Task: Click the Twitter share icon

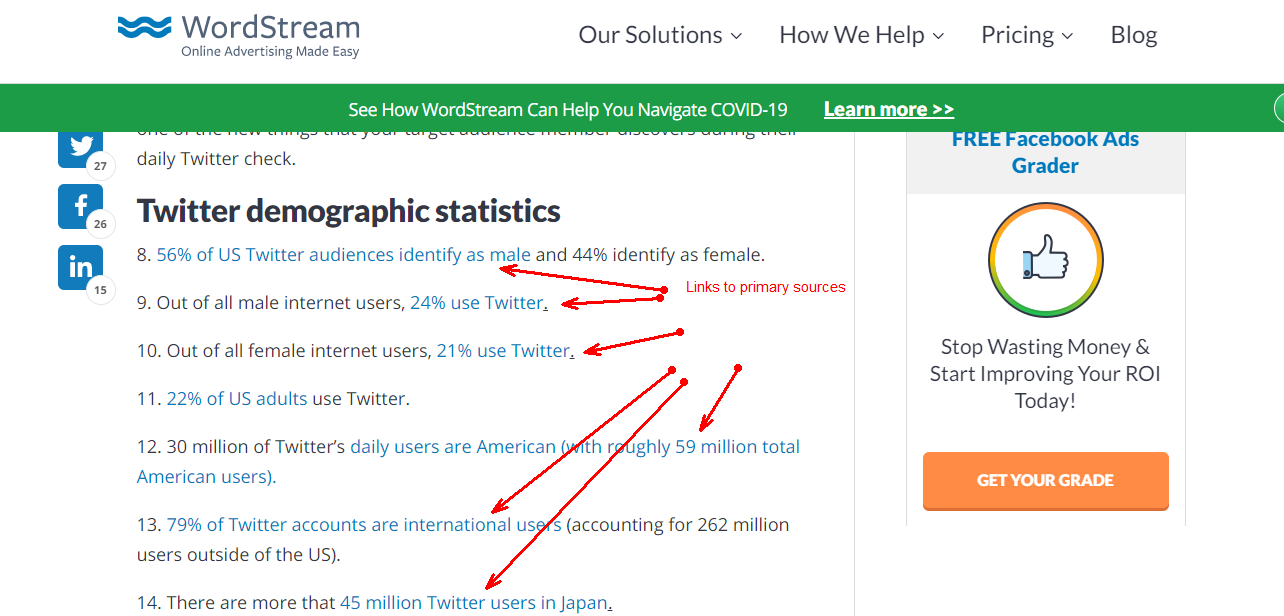Action: (x=80, y=147)
